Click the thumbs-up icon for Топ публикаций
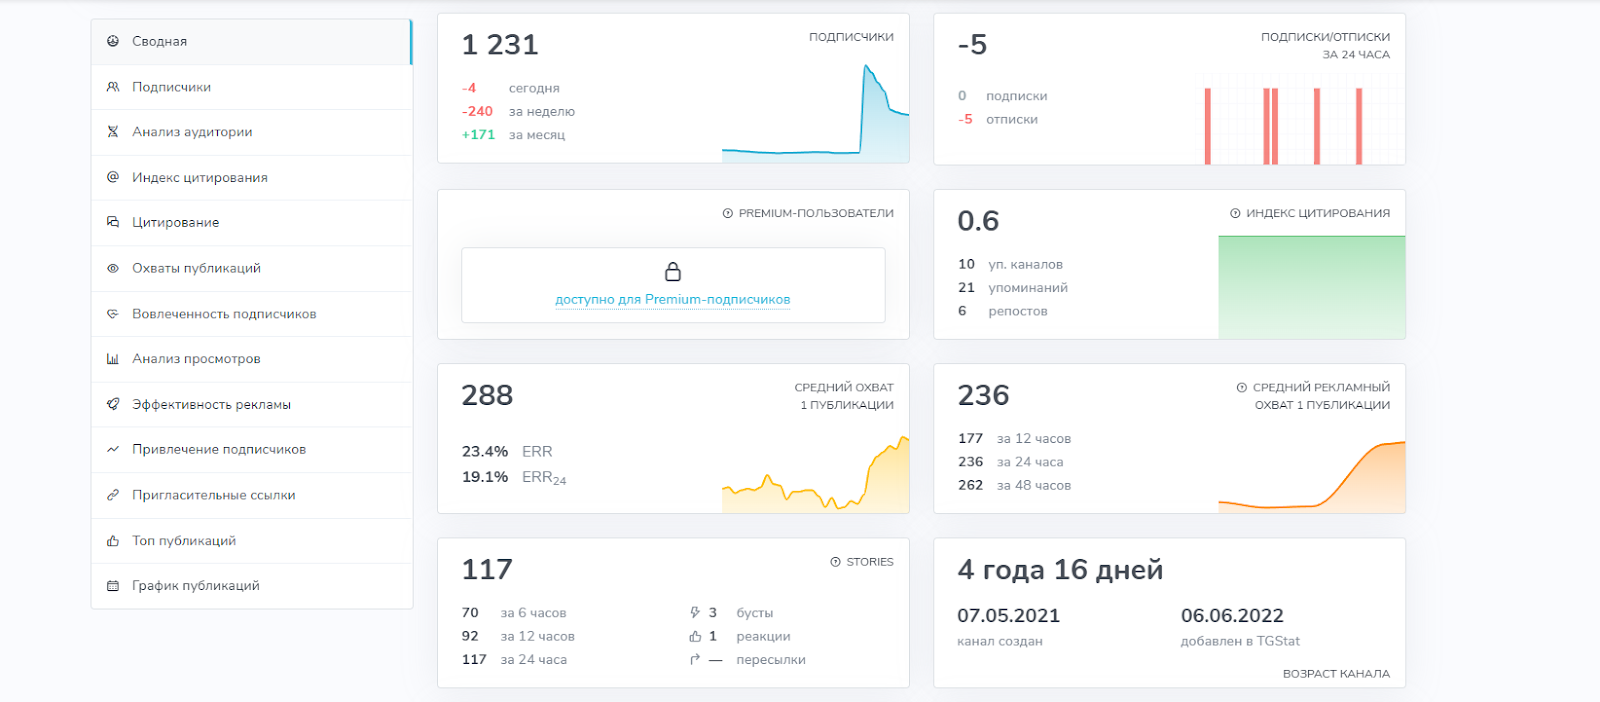1600x702 pixels. pos(113,541)
